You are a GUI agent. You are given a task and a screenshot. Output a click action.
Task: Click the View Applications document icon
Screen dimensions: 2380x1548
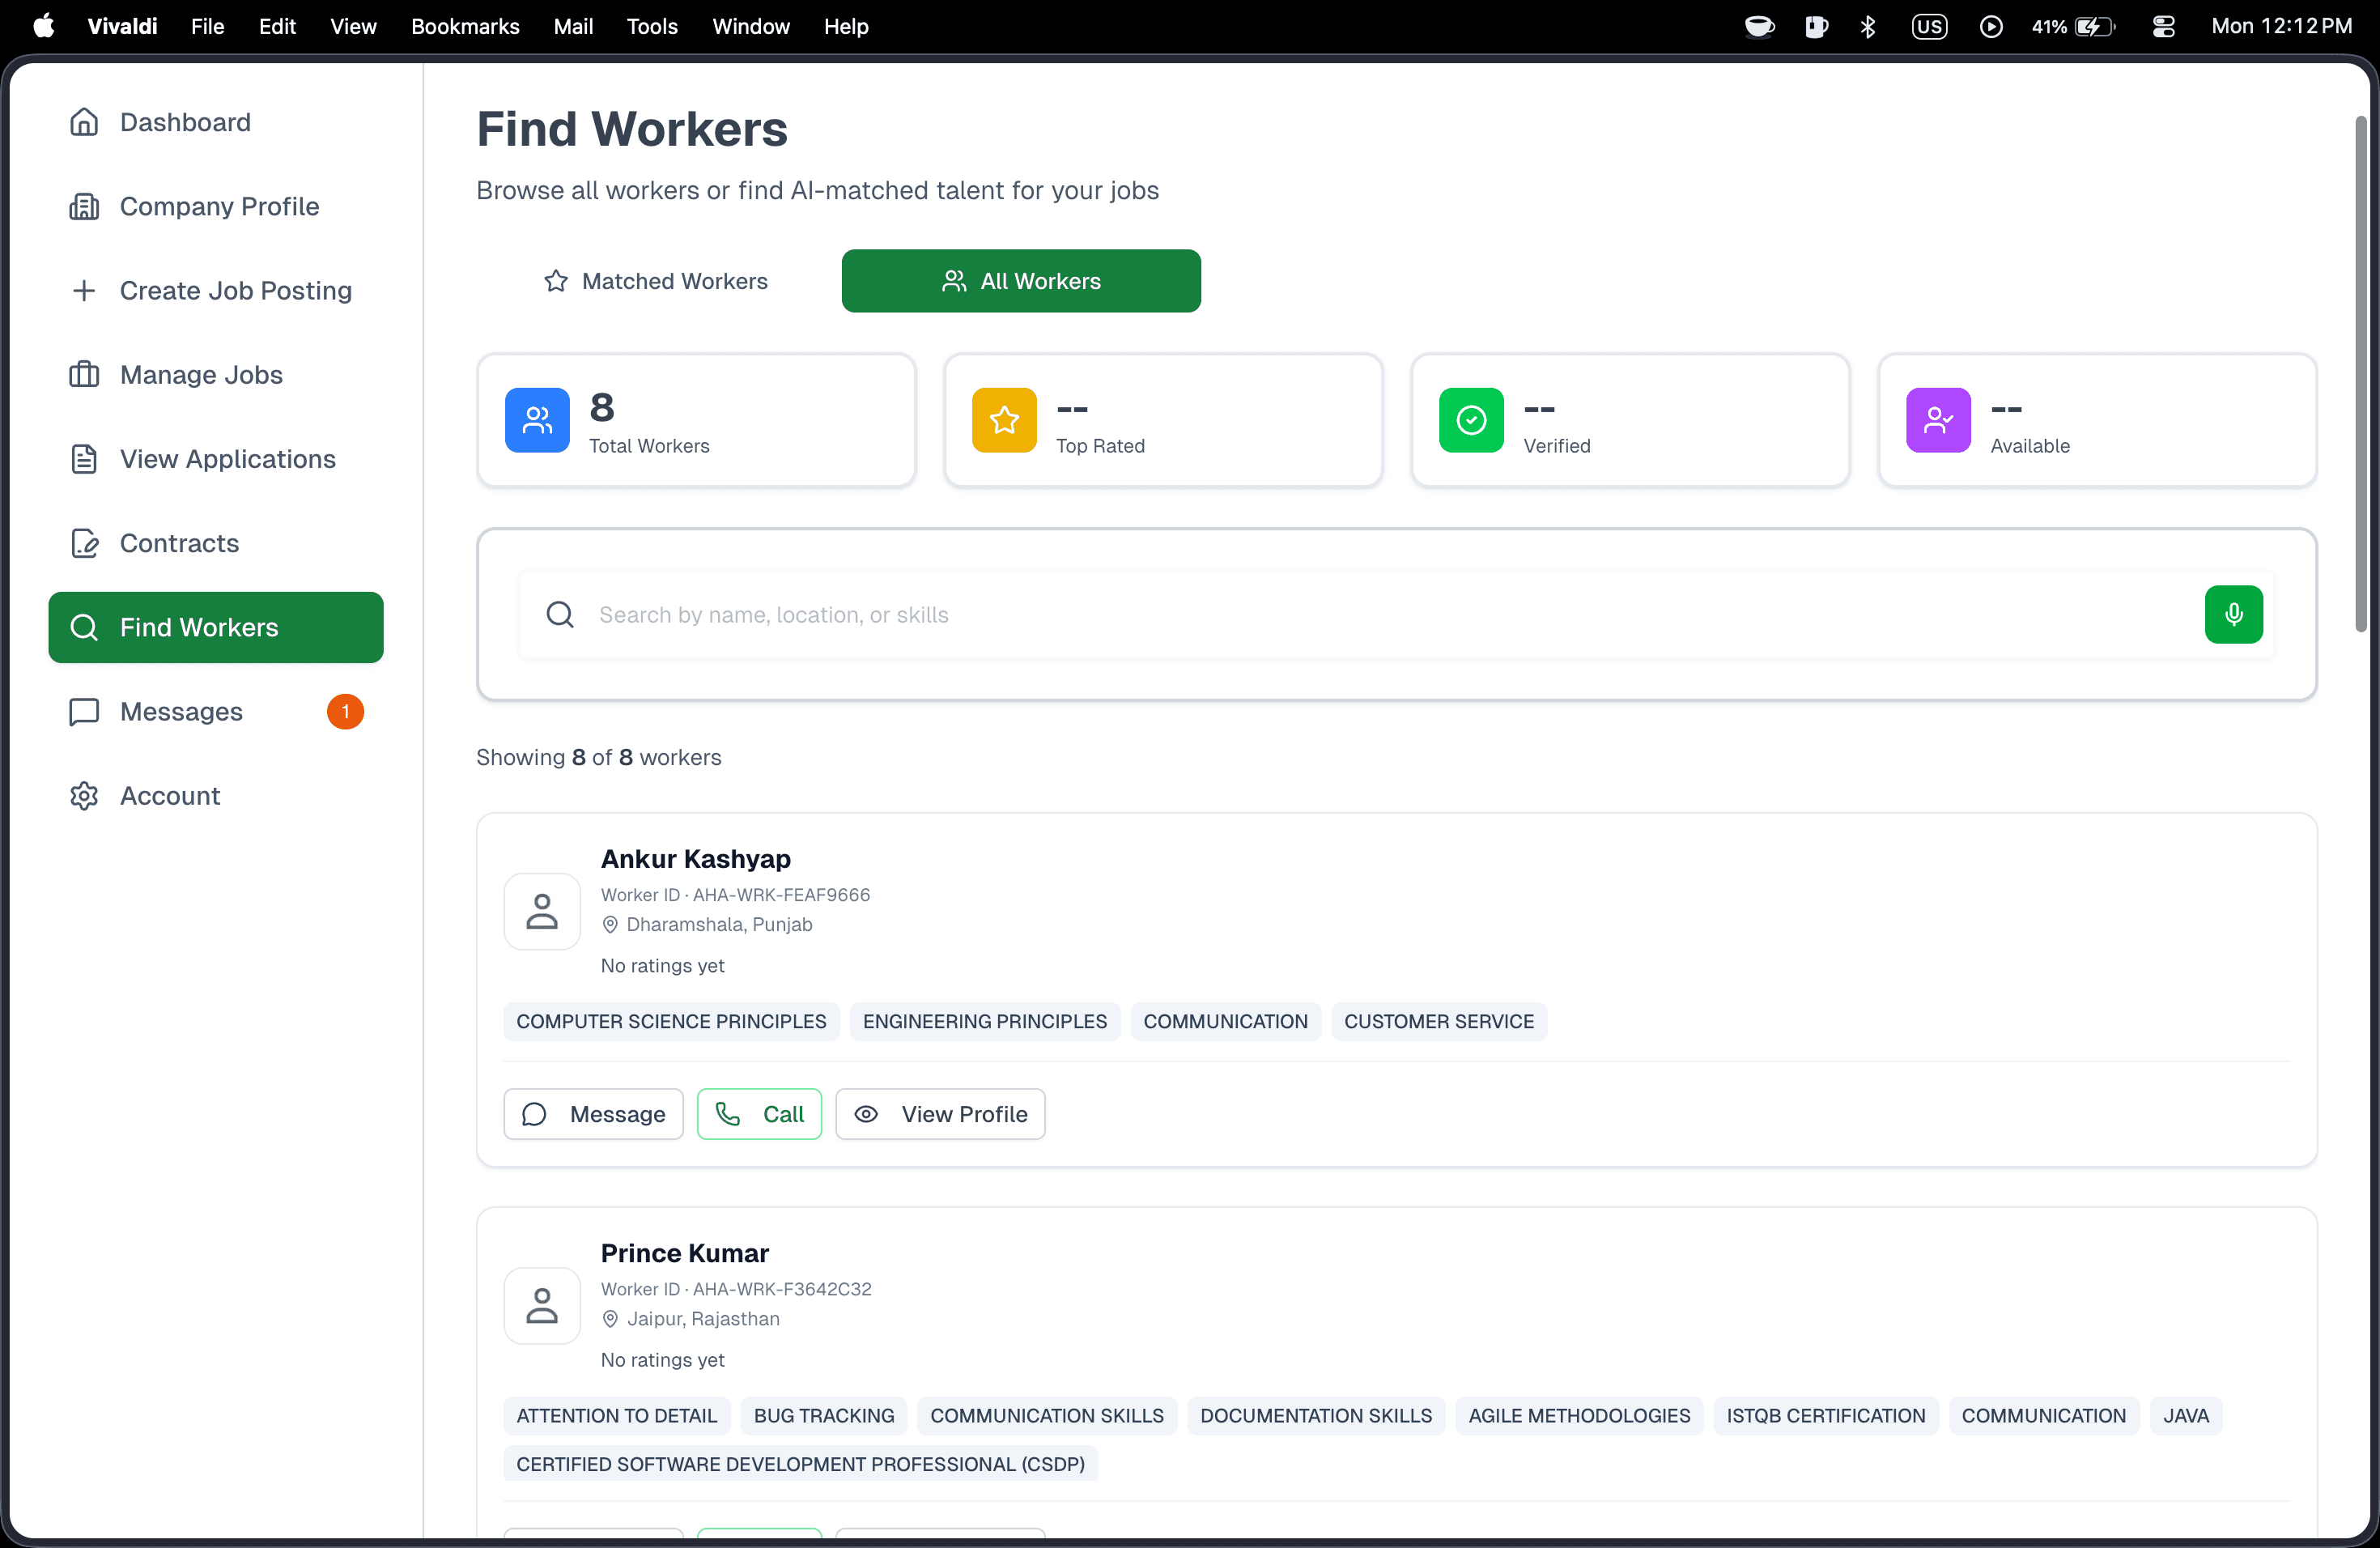pos(84,459)
